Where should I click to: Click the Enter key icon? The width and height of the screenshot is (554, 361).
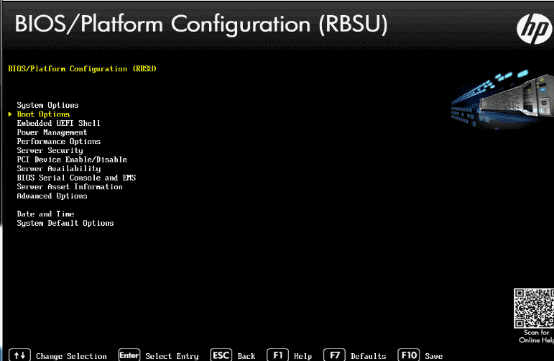[x=129, y=355]
